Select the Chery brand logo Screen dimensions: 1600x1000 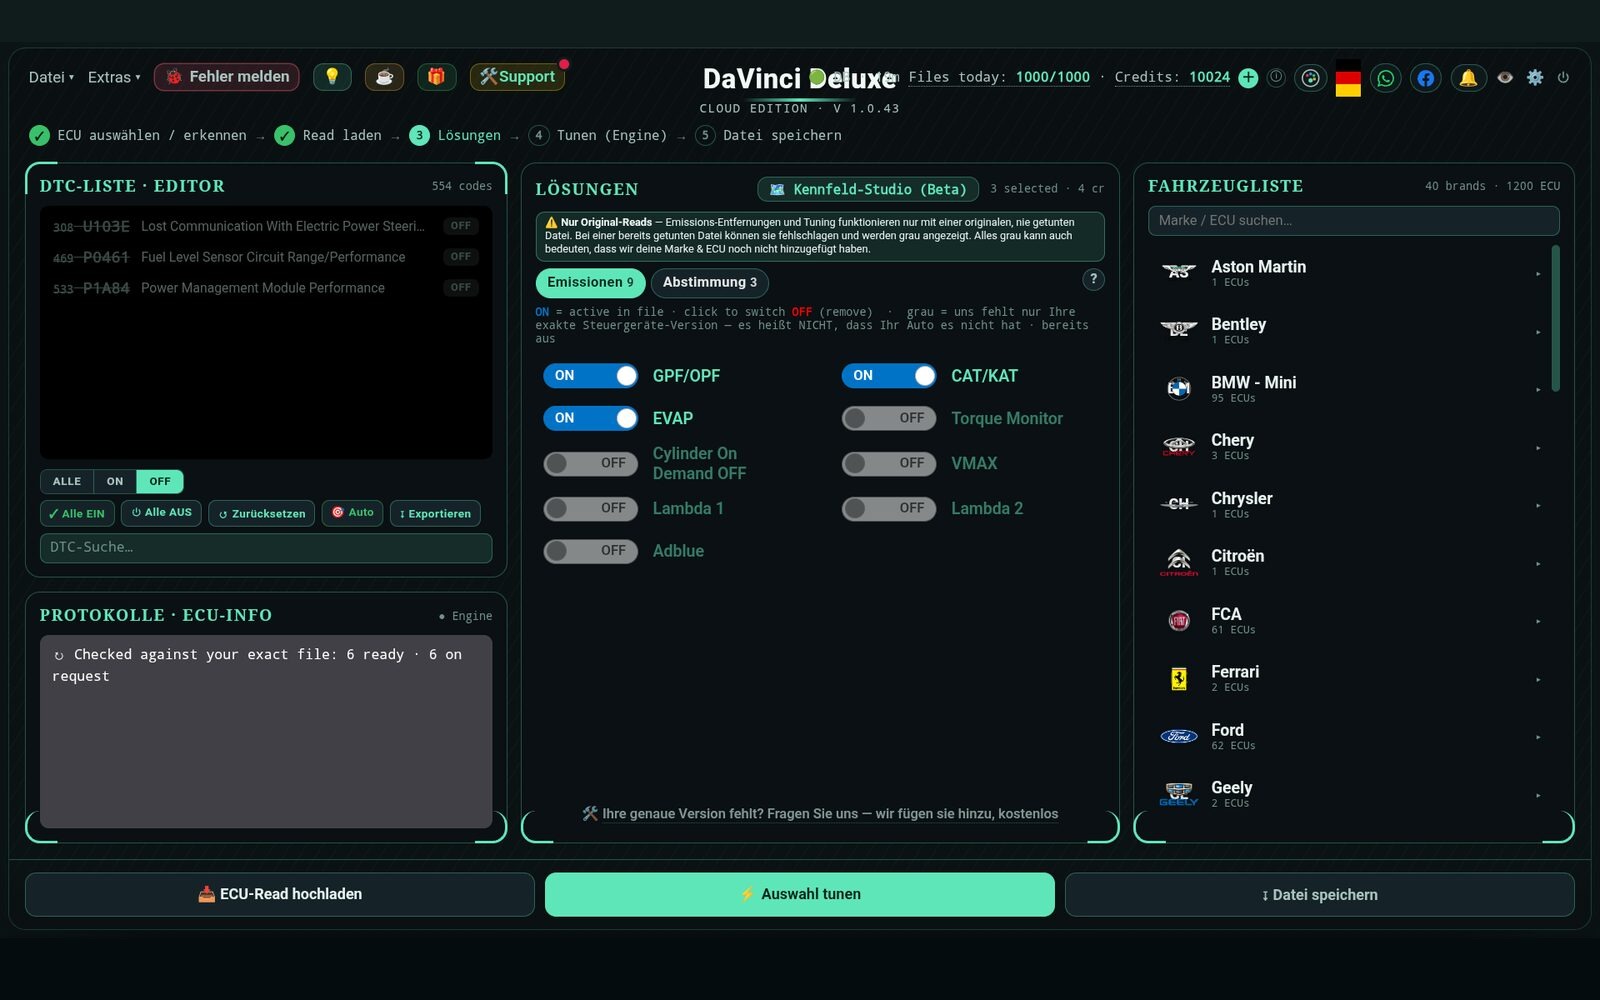click(x=1179, y=446)
